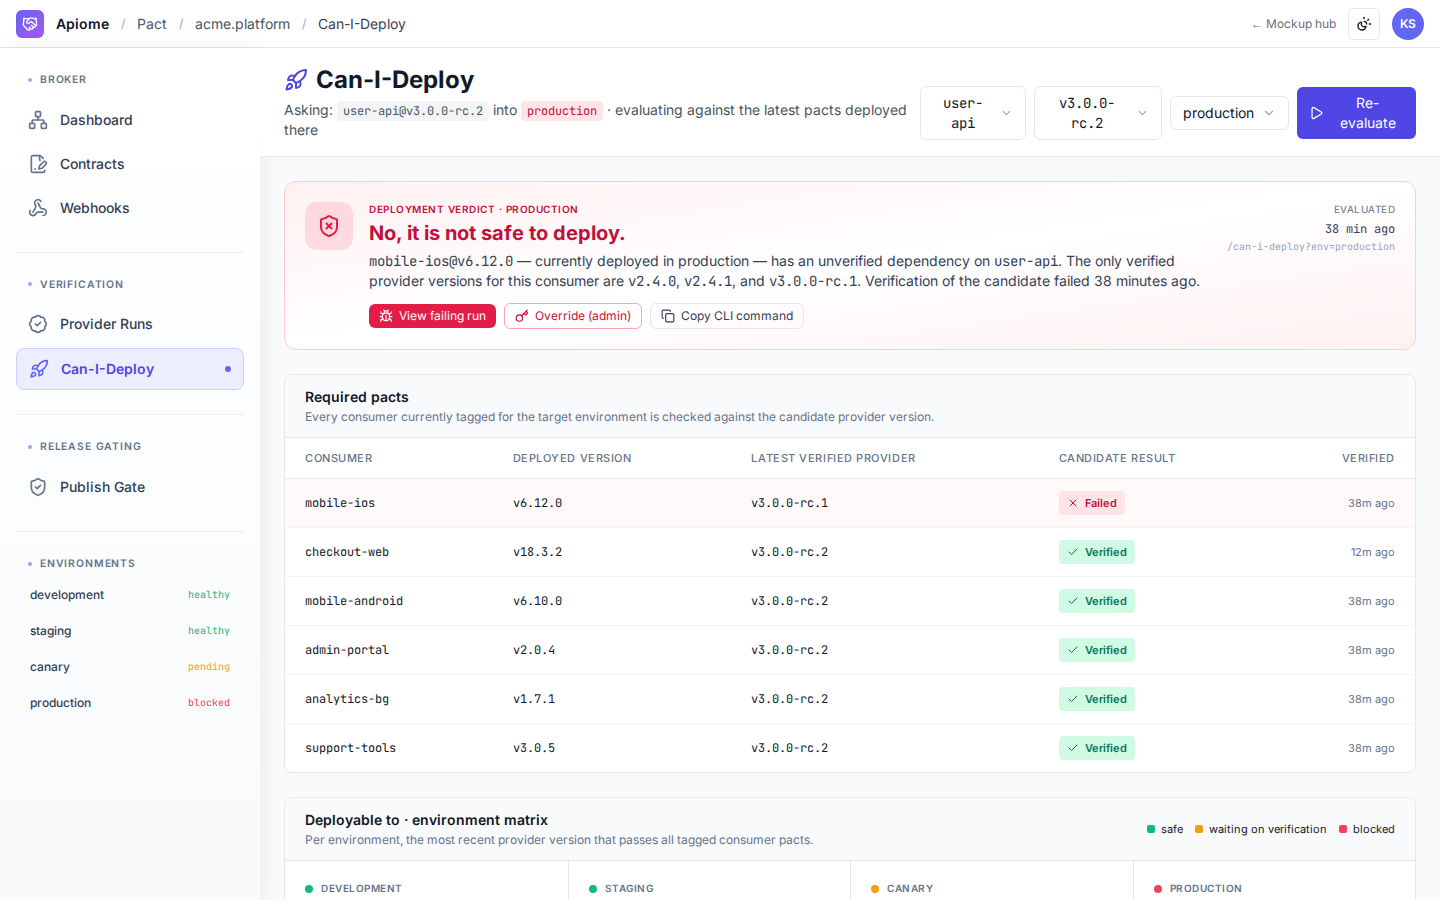Click the STAGING matrix column

[x=709, y=881]
